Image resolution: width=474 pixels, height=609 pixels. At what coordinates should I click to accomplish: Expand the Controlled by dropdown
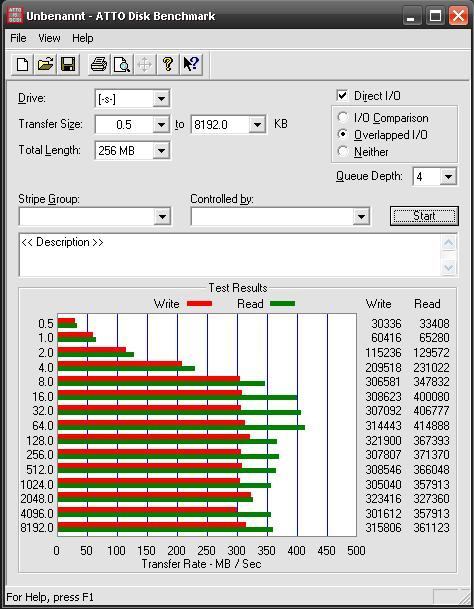point(361,216)
